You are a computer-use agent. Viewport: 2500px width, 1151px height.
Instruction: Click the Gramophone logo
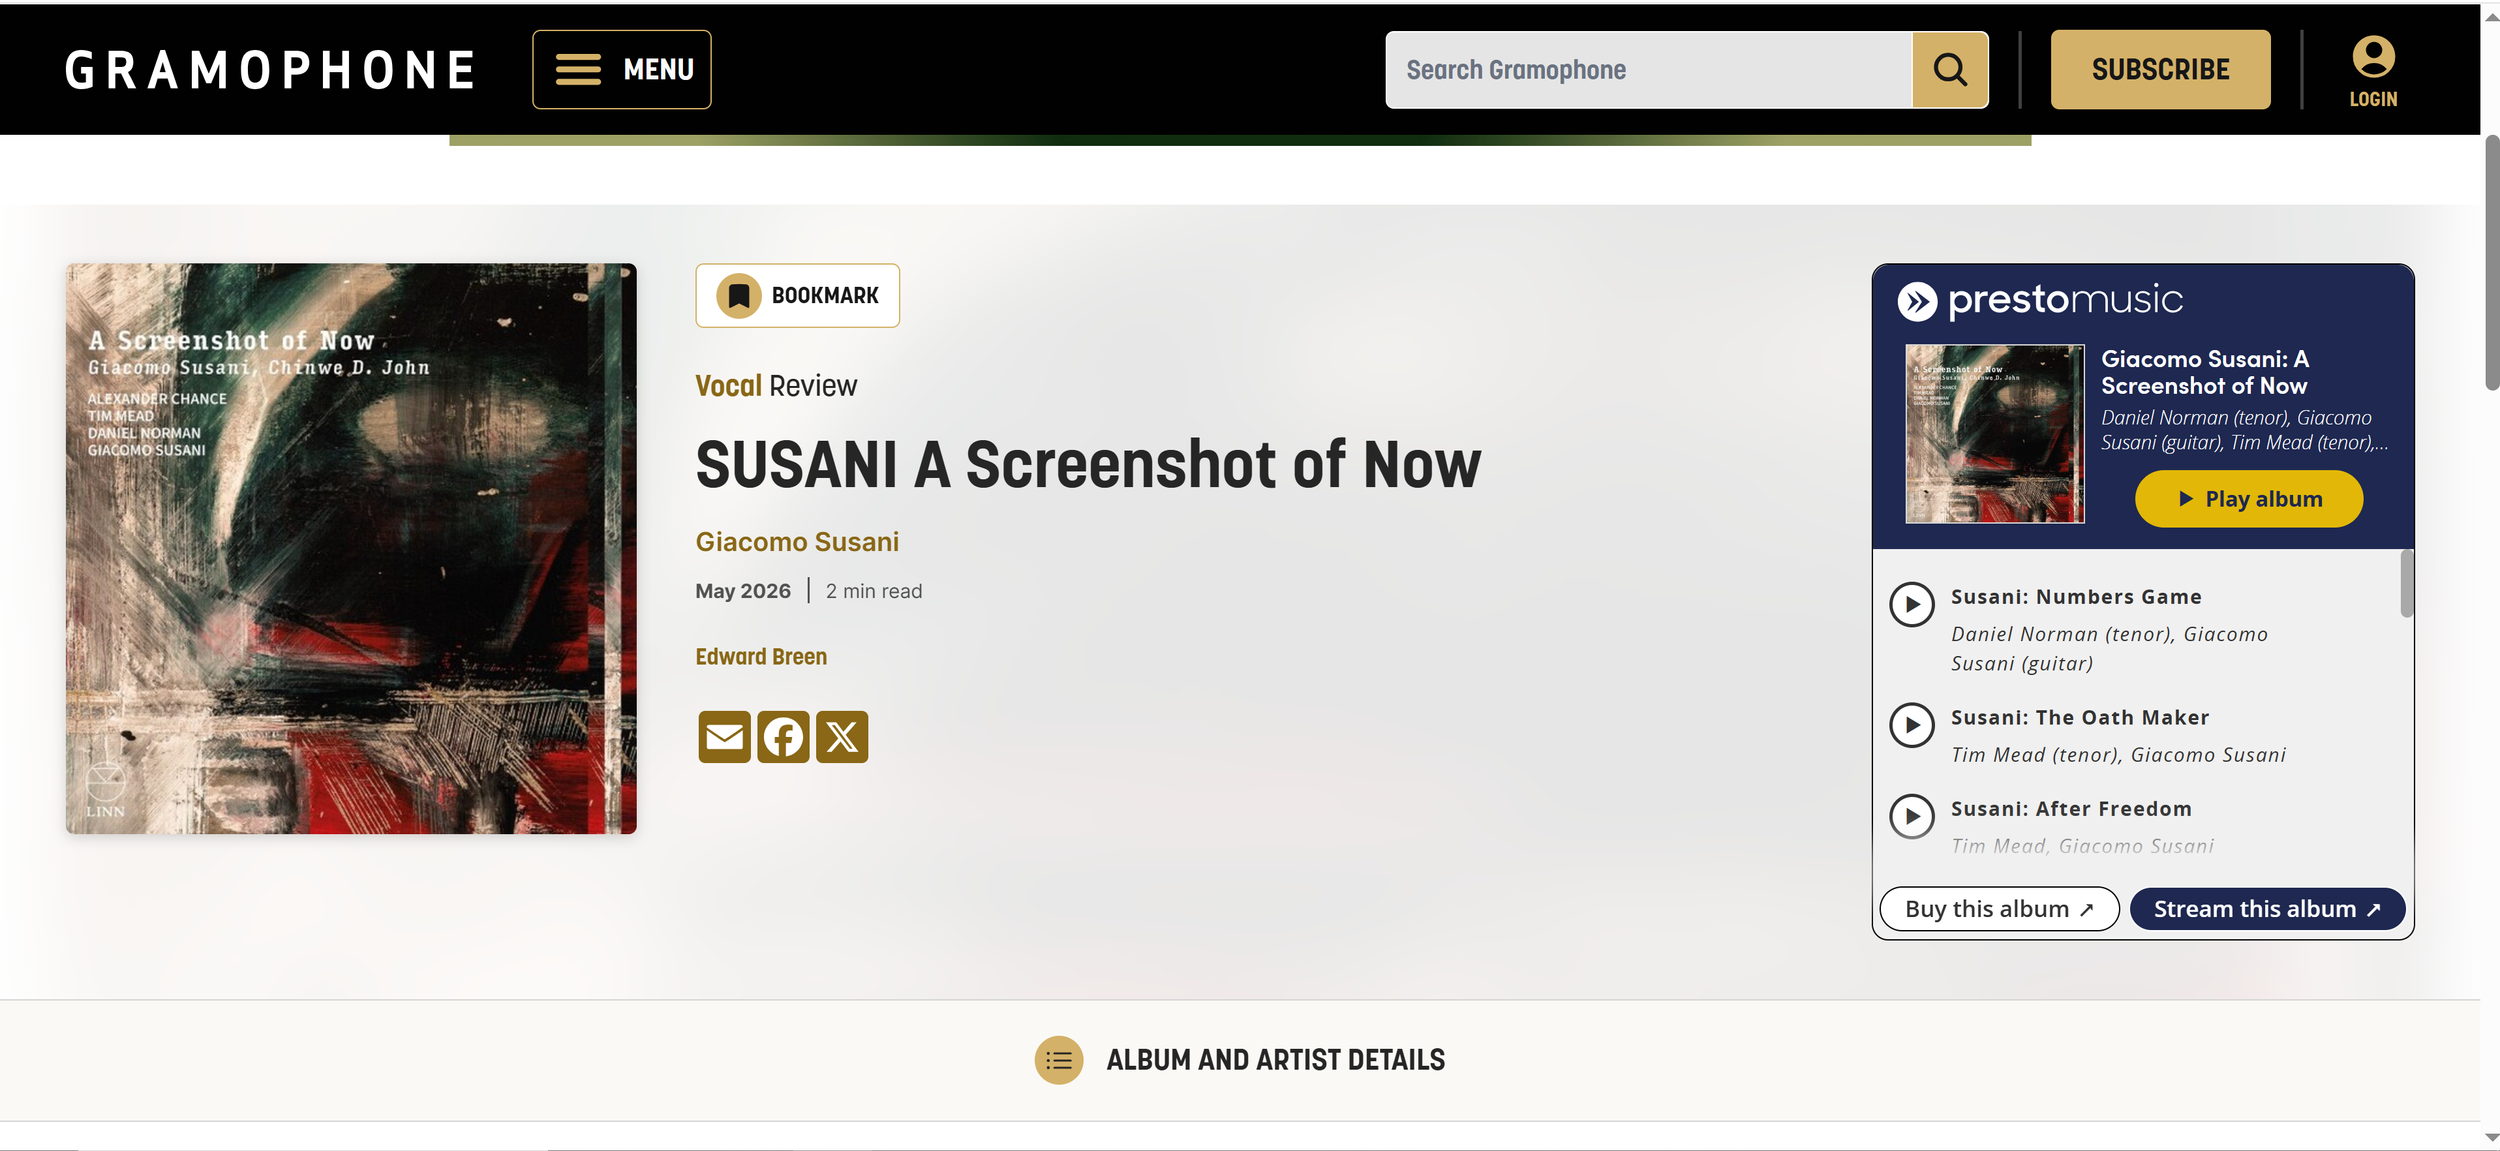270,70
